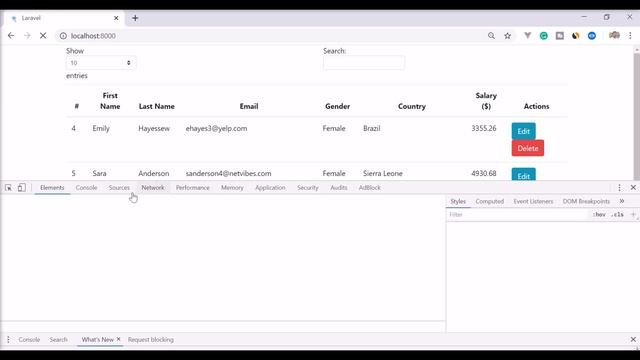This screenshot has height=360, width=640.
Task: Click the table Search input field
Action: pyautogui.click(x=364, y=63)
